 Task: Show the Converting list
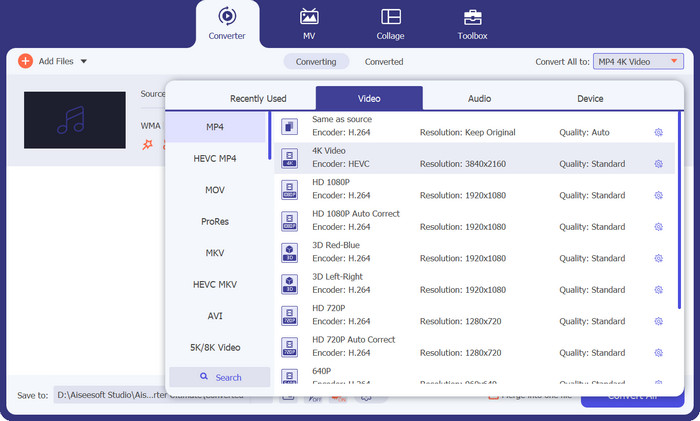click(316, 62)
